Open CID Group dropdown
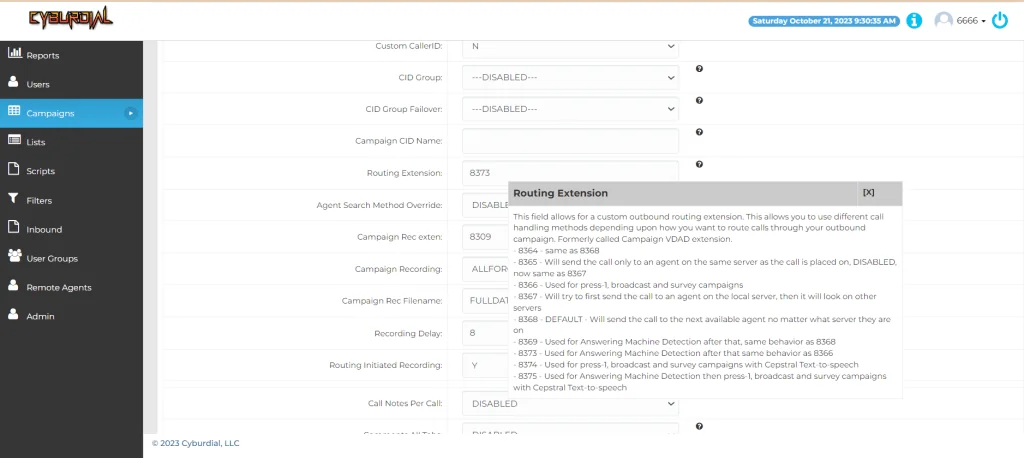This screenshot has width=1024, height=458. point(570,77)
